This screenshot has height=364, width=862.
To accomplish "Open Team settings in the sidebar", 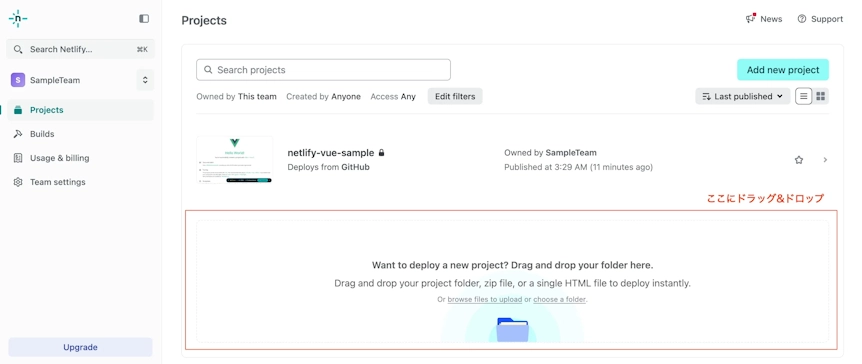I will pyautogui.click(x=80, y=182).
